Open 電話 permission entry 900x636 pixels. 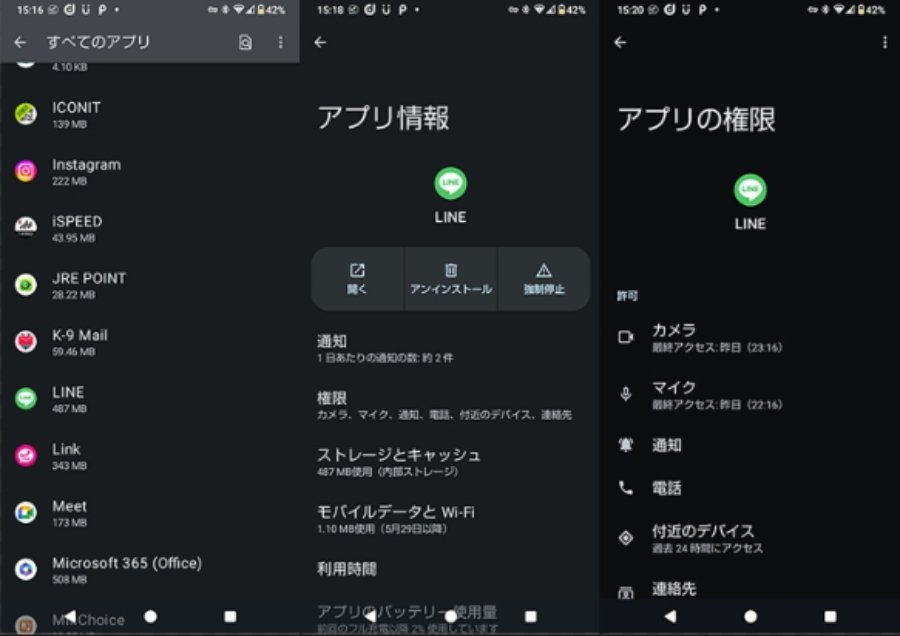coord(666,488)
